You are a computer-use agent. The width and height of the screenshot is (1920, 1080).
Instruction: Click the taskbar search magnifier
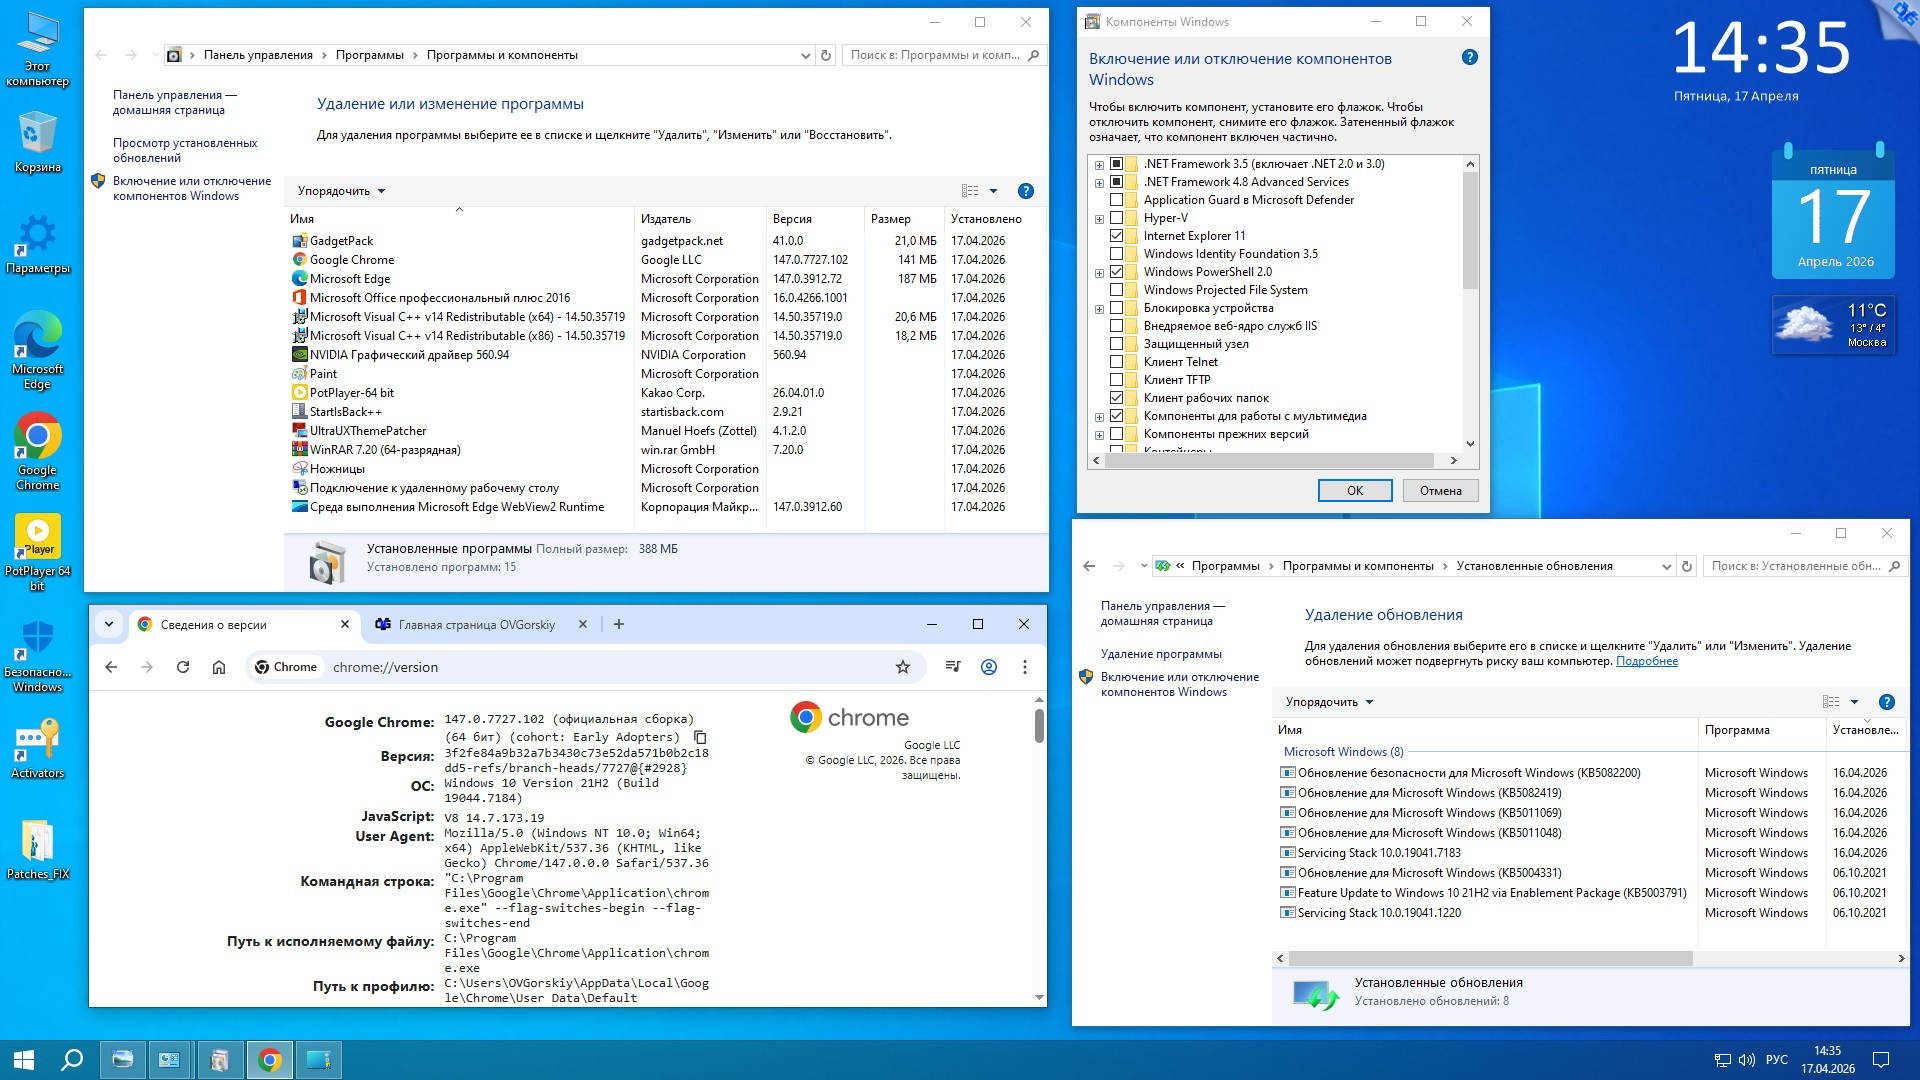tap(72, 1060)
